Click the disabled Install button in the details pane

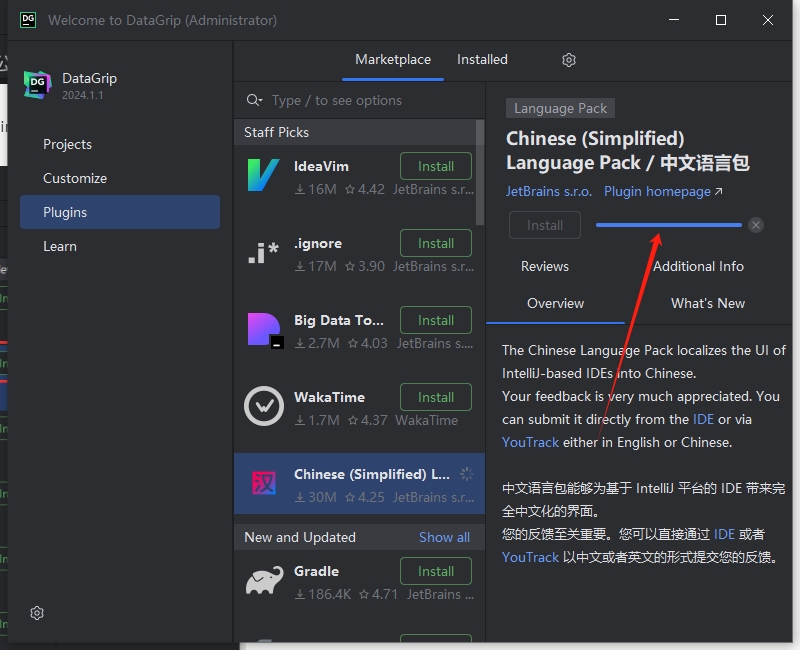tap(544, 225)
